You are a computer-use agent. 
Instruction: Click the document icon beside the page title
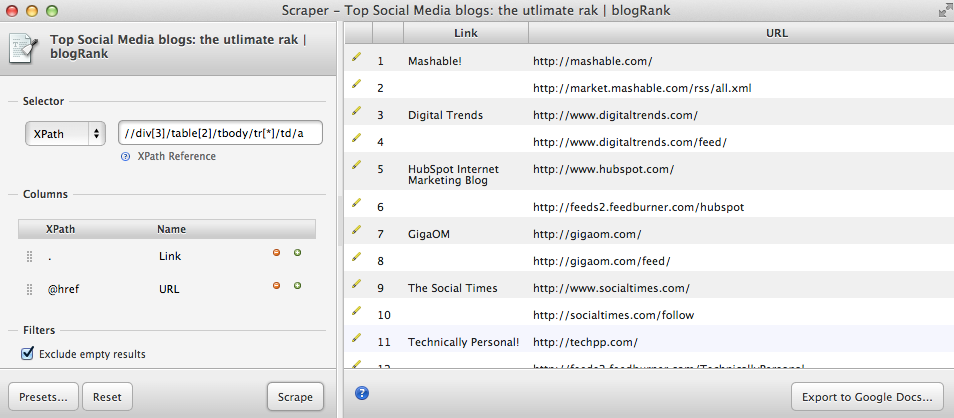coord(24,48)
